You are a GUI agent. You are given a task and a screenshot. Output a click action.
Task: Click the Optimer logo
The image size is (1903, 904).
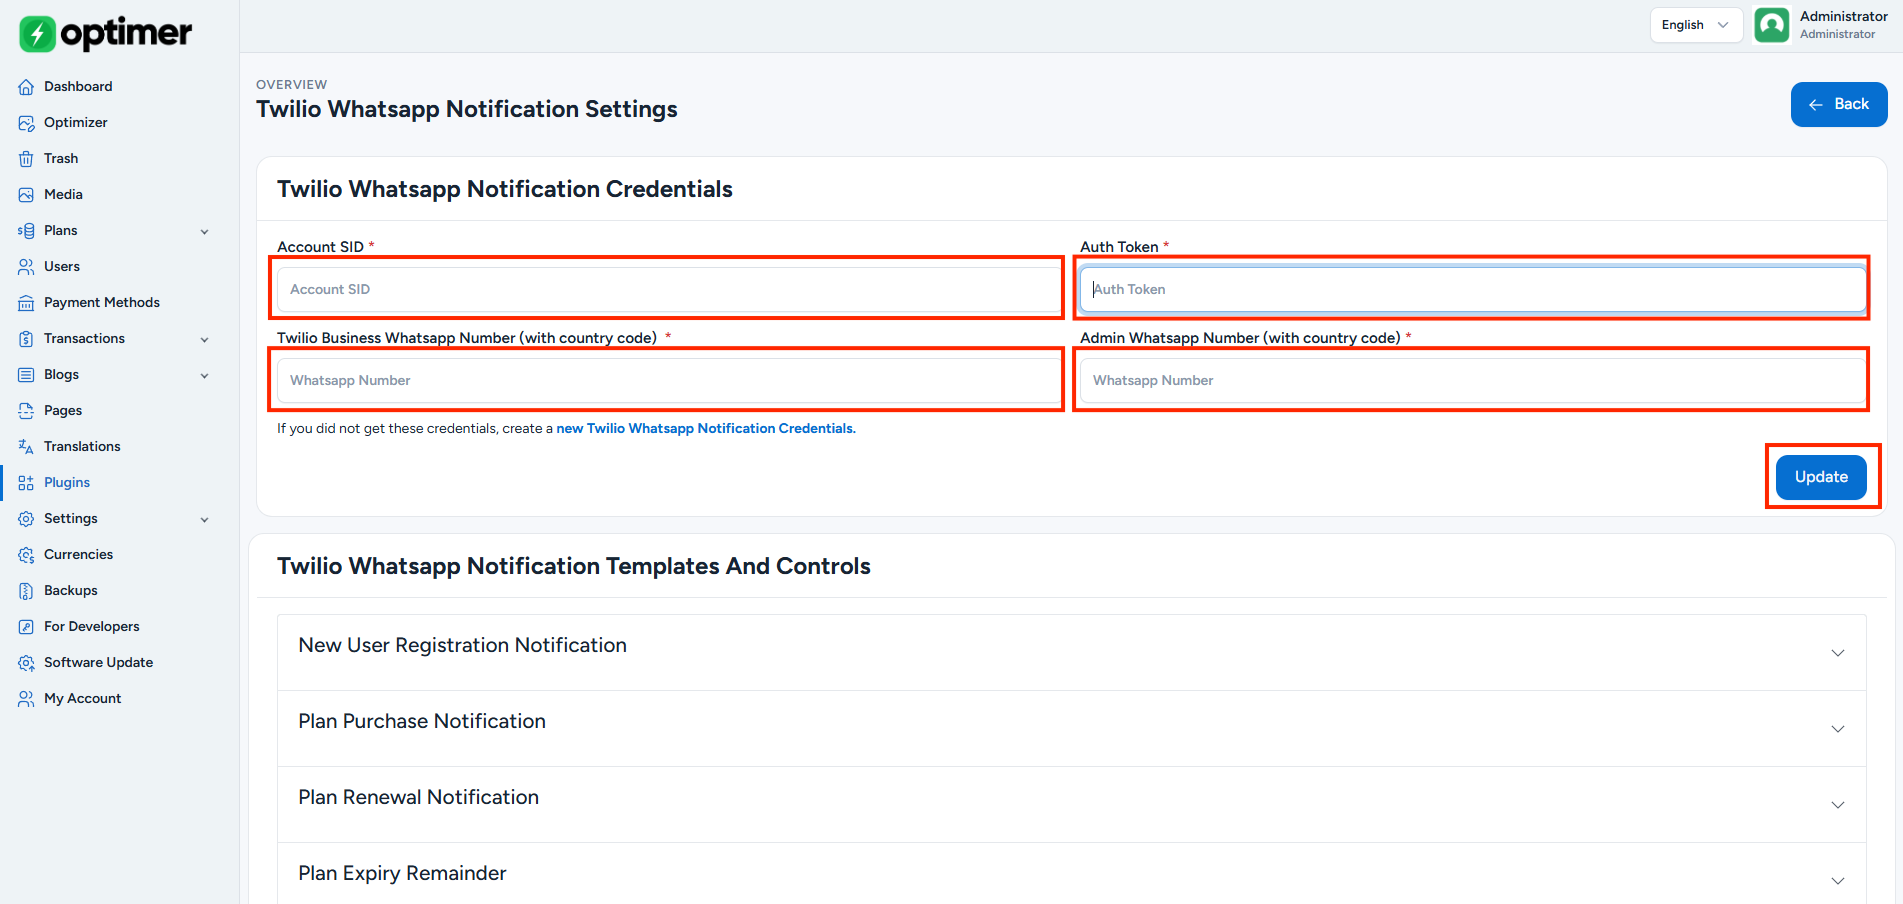pyautogui.click(x=105, y=34)
